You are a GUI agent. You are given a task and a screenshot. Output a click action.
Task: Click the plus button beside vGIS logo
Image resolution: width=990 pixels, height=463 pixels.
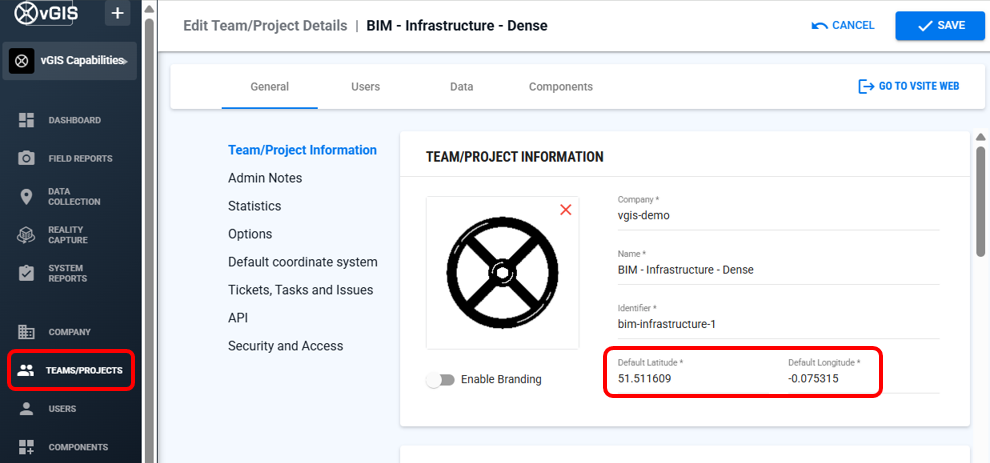[x=117, y=13]
